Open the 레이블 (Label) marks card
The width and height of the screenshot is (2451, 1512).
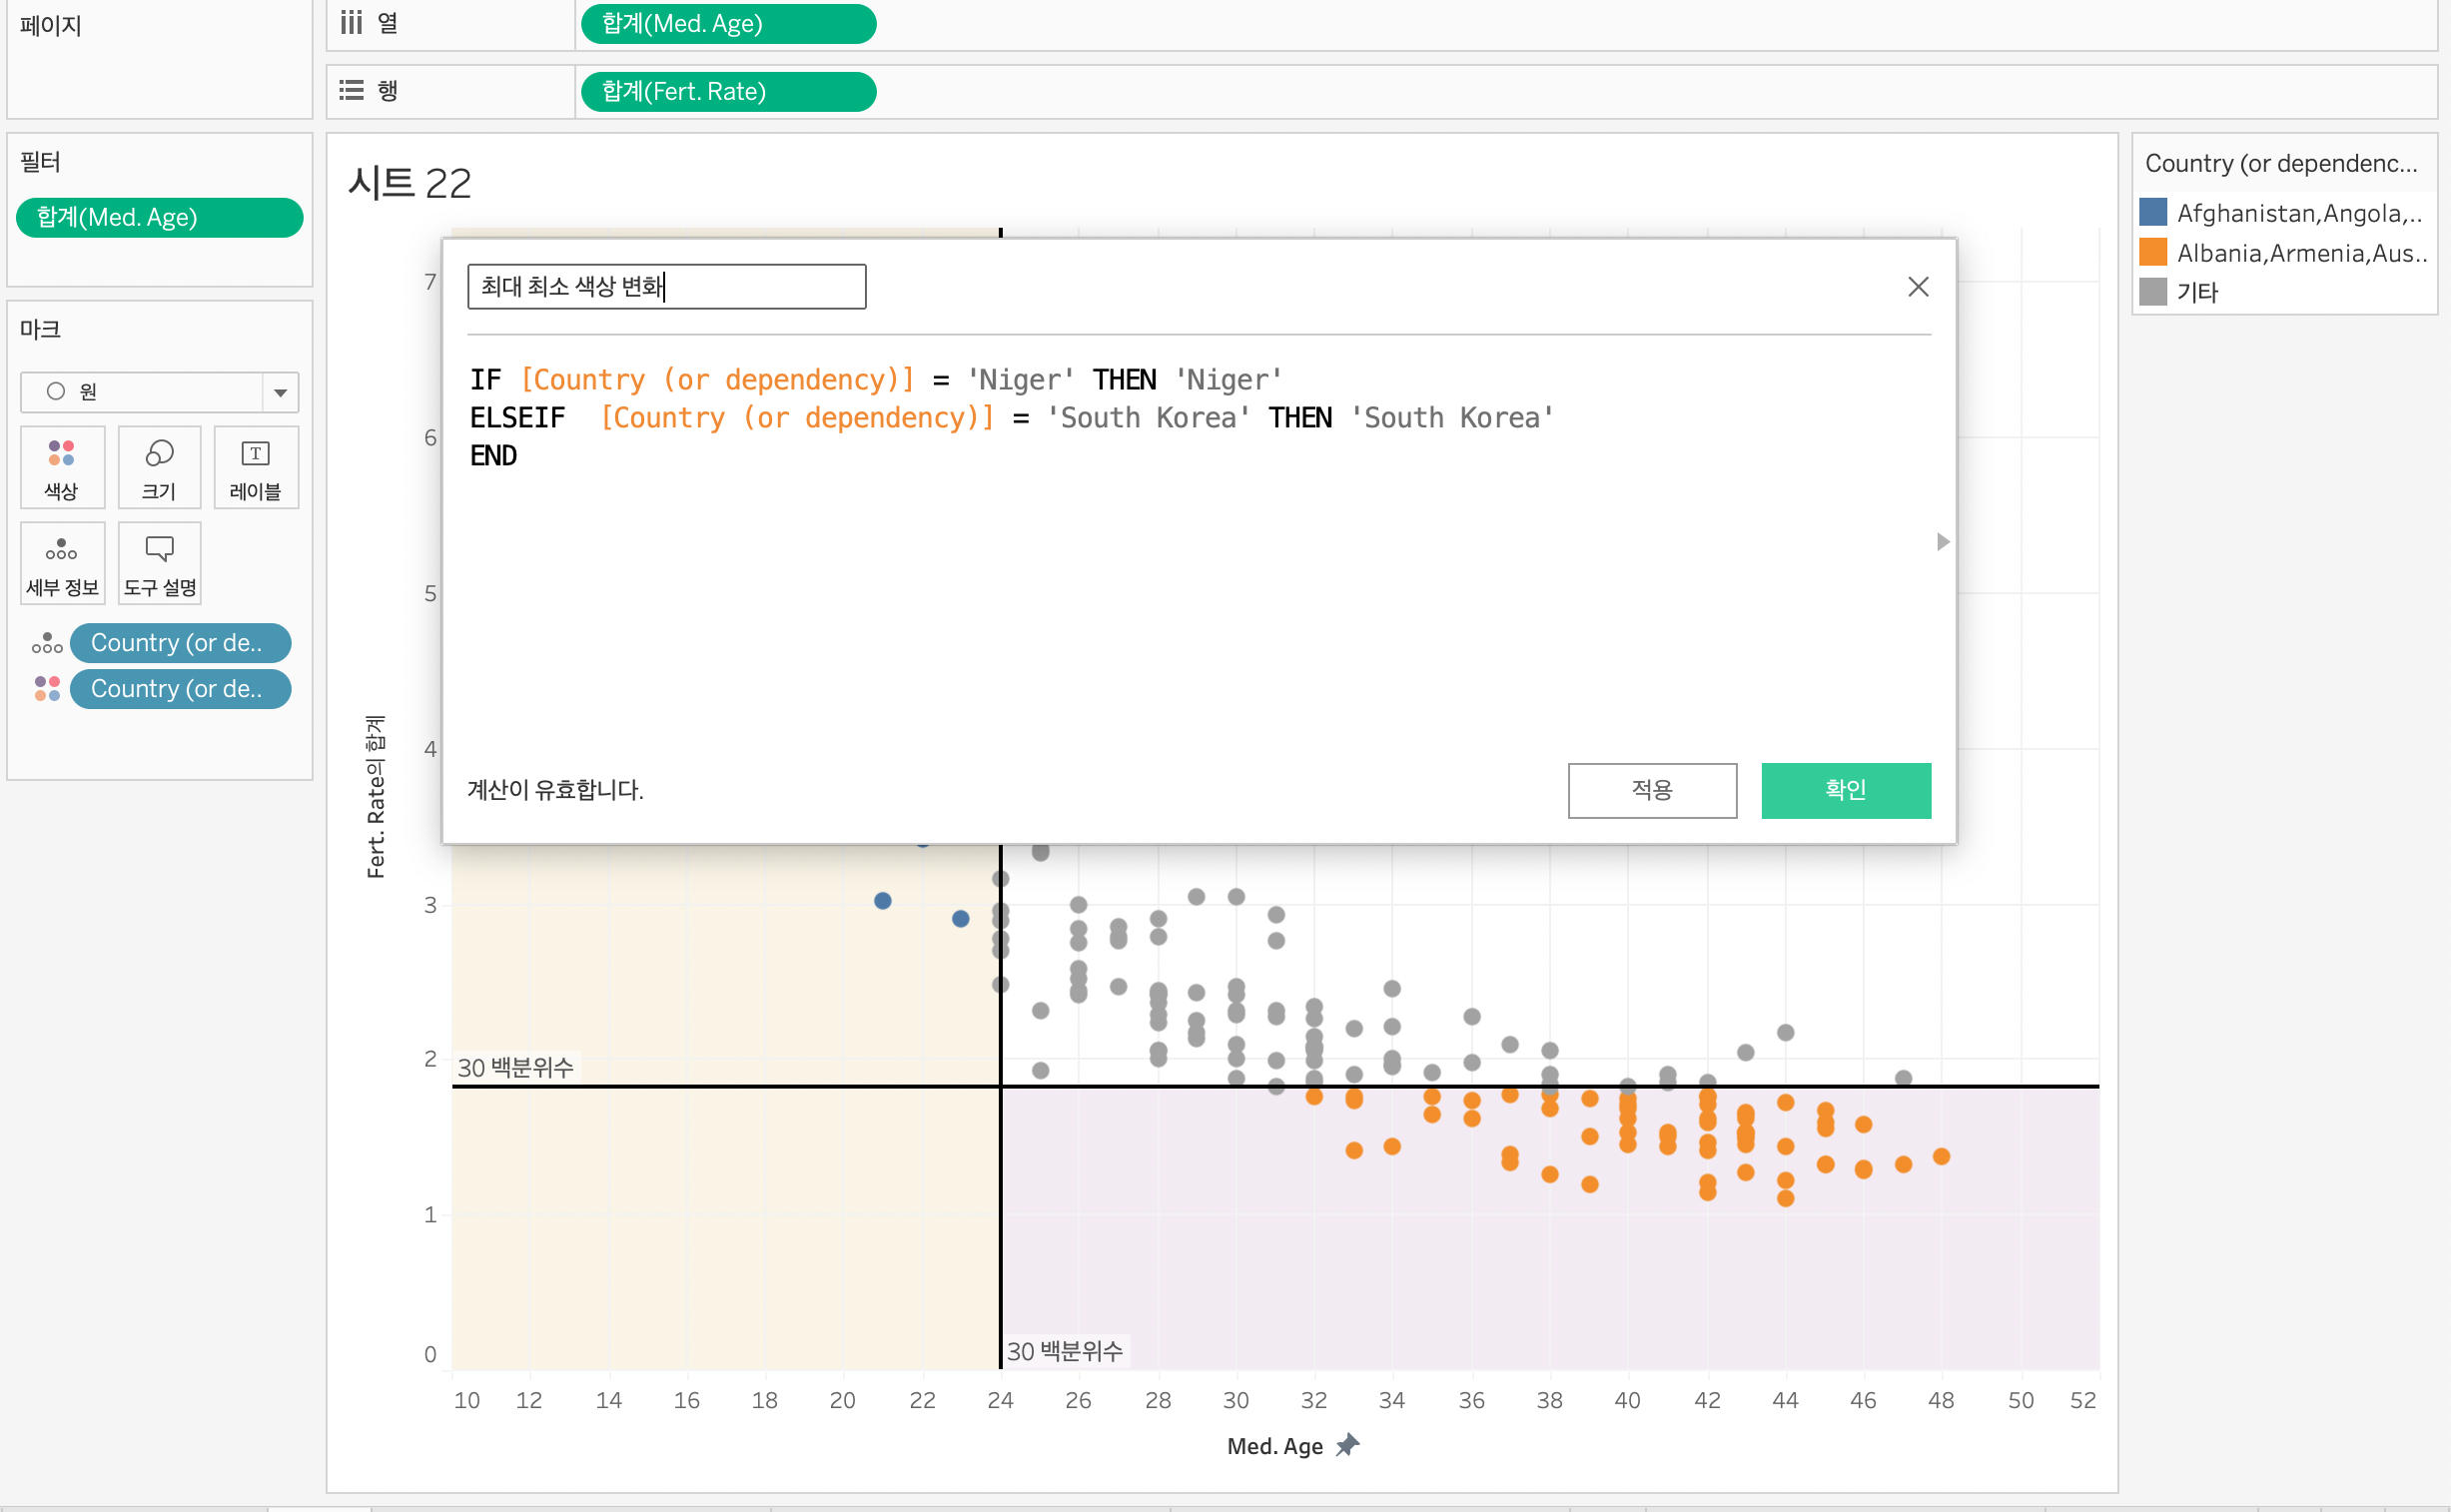click(x=255, y=467)
